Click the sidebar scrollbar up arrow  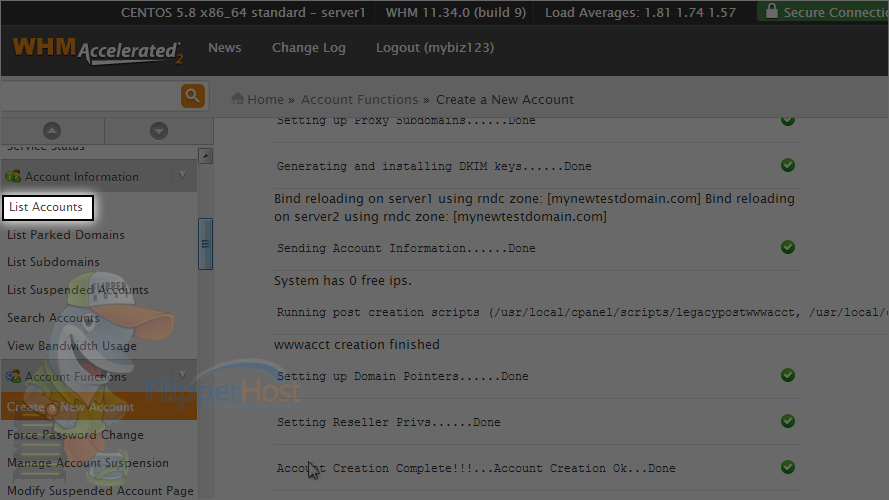pos(206,156)
